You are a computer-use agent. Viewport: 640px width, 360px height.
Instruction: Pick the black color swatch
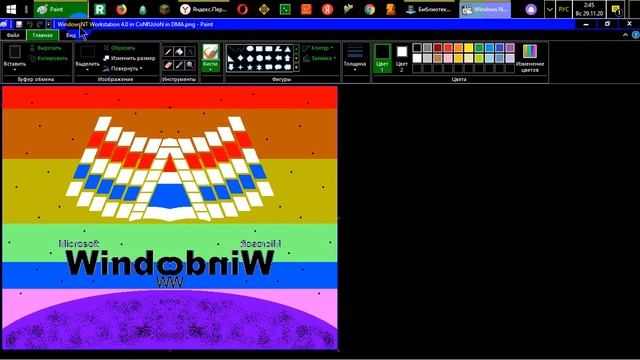(x=417, y=48)
